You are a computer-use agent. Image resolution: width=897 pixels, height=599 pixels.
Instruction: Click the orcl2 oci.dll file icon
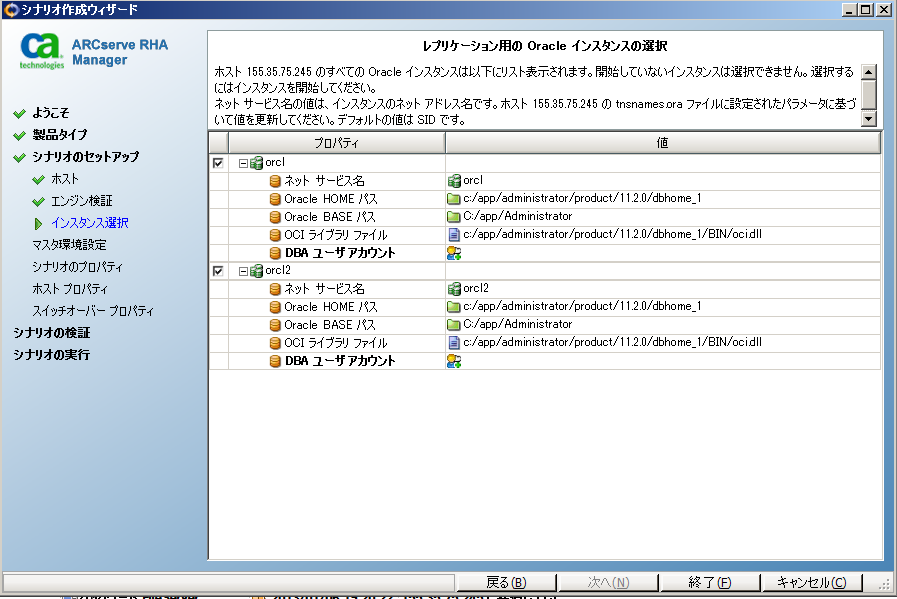[454, 343]
